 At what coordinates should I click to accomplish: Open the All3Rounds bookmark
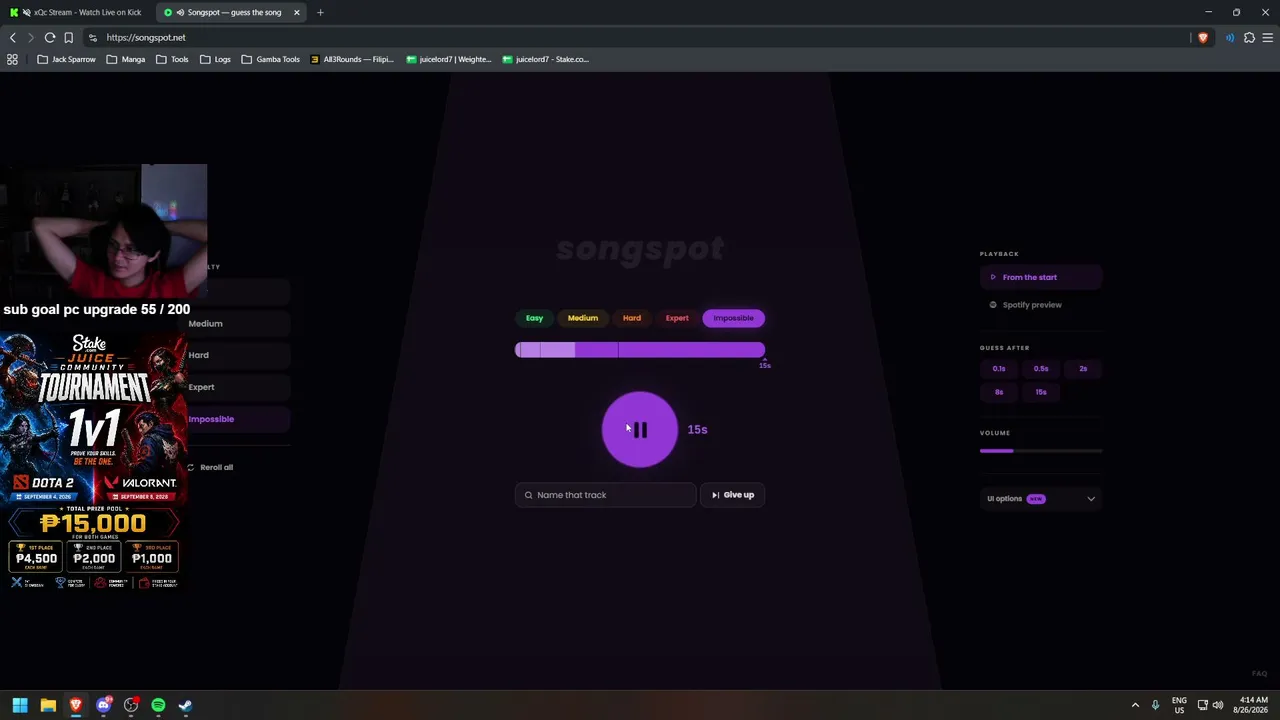pyautogui.click(x=352, y=59)
